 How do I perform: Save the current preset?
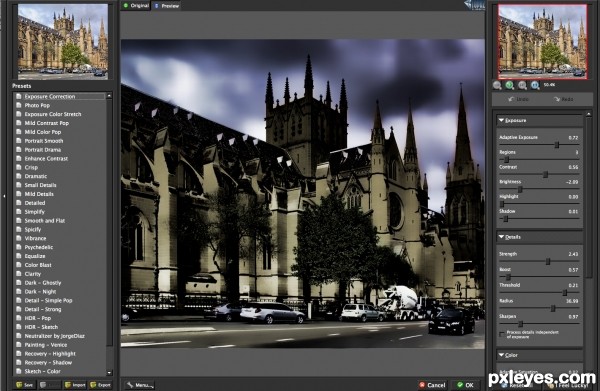(x=24, y=385)
